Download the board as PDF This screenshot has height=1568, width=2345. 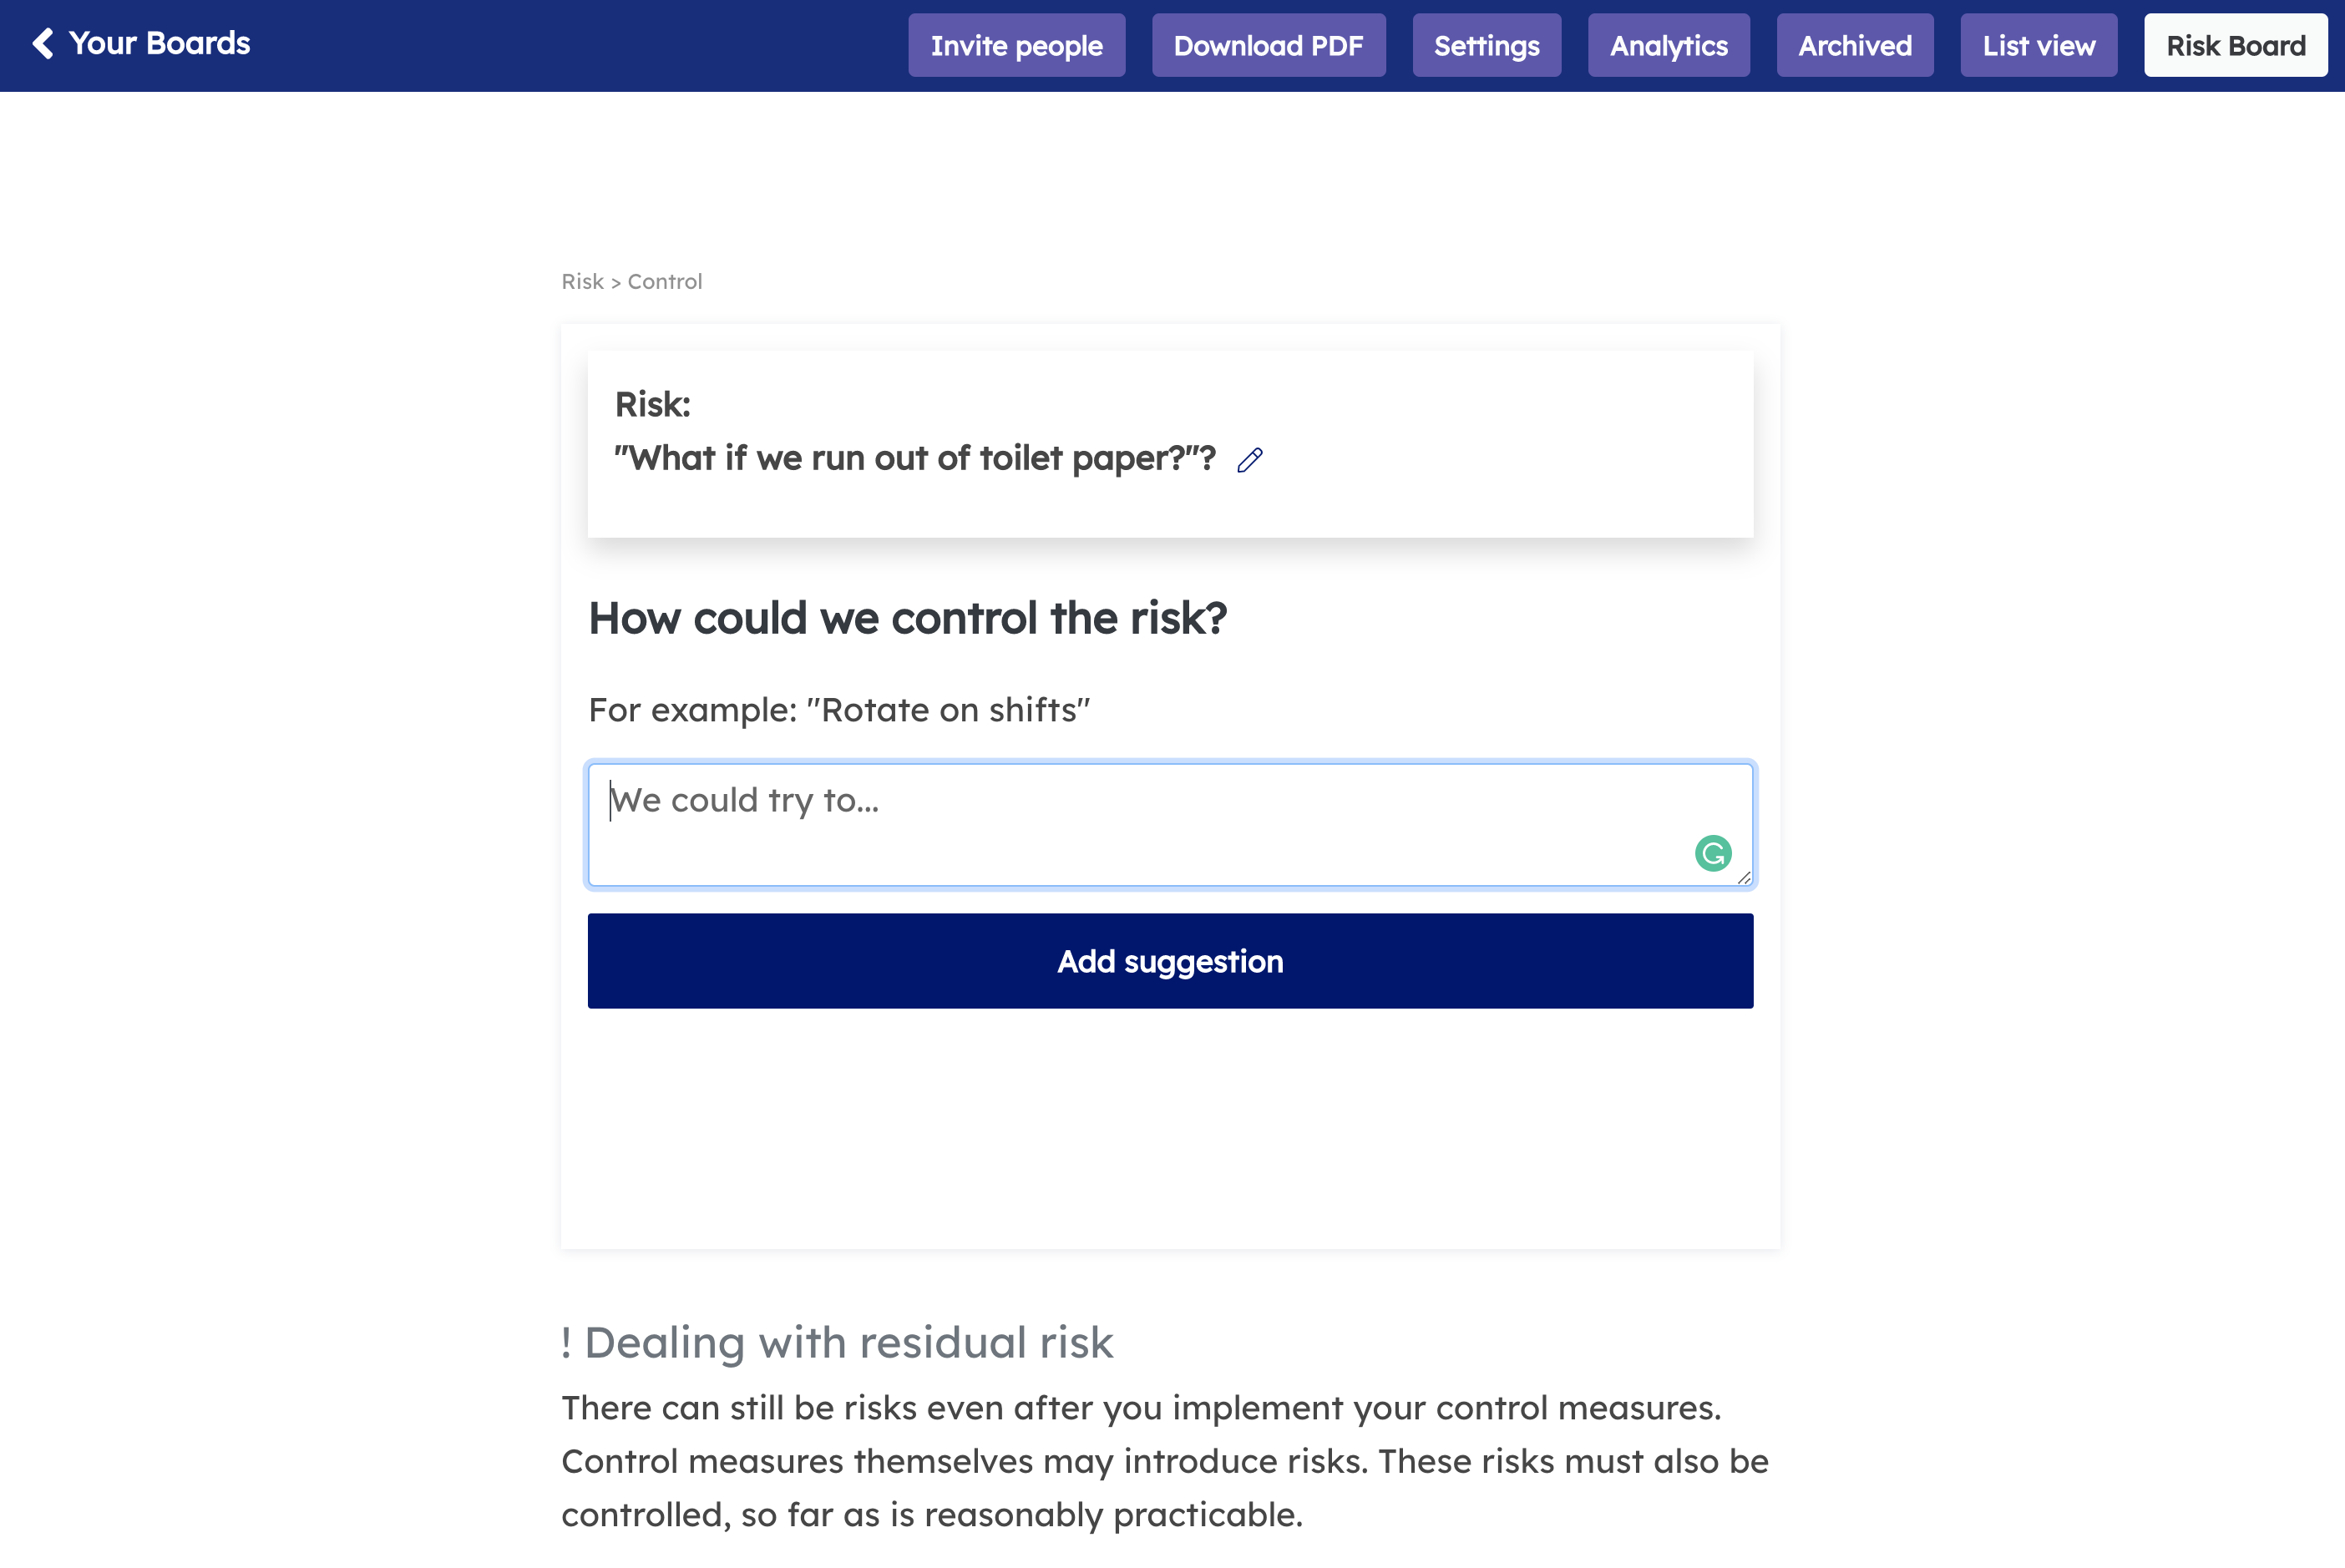(x=1268, y=45)
